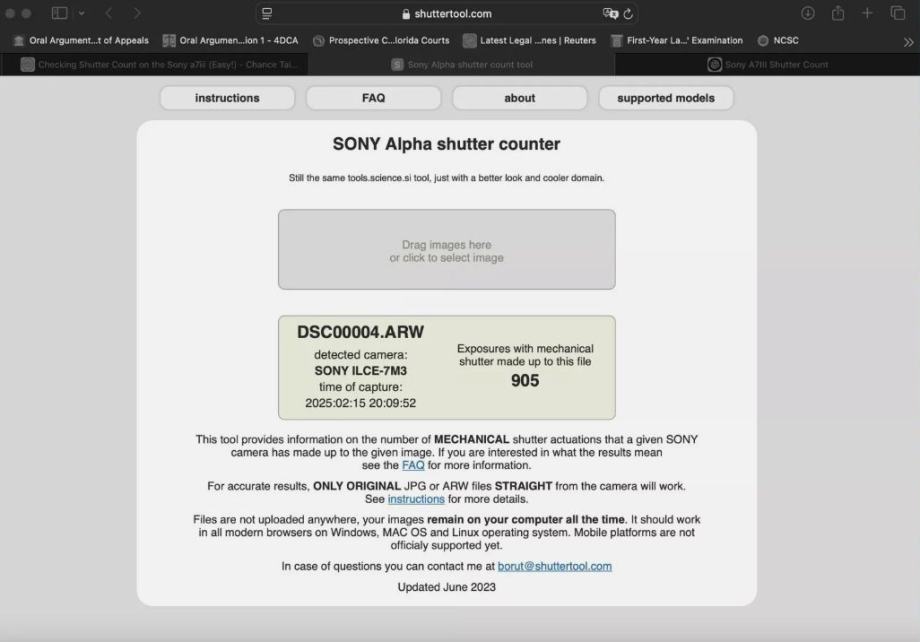
Task: Open the downloads icon in toolbar
Action: [x=808, y=13]
